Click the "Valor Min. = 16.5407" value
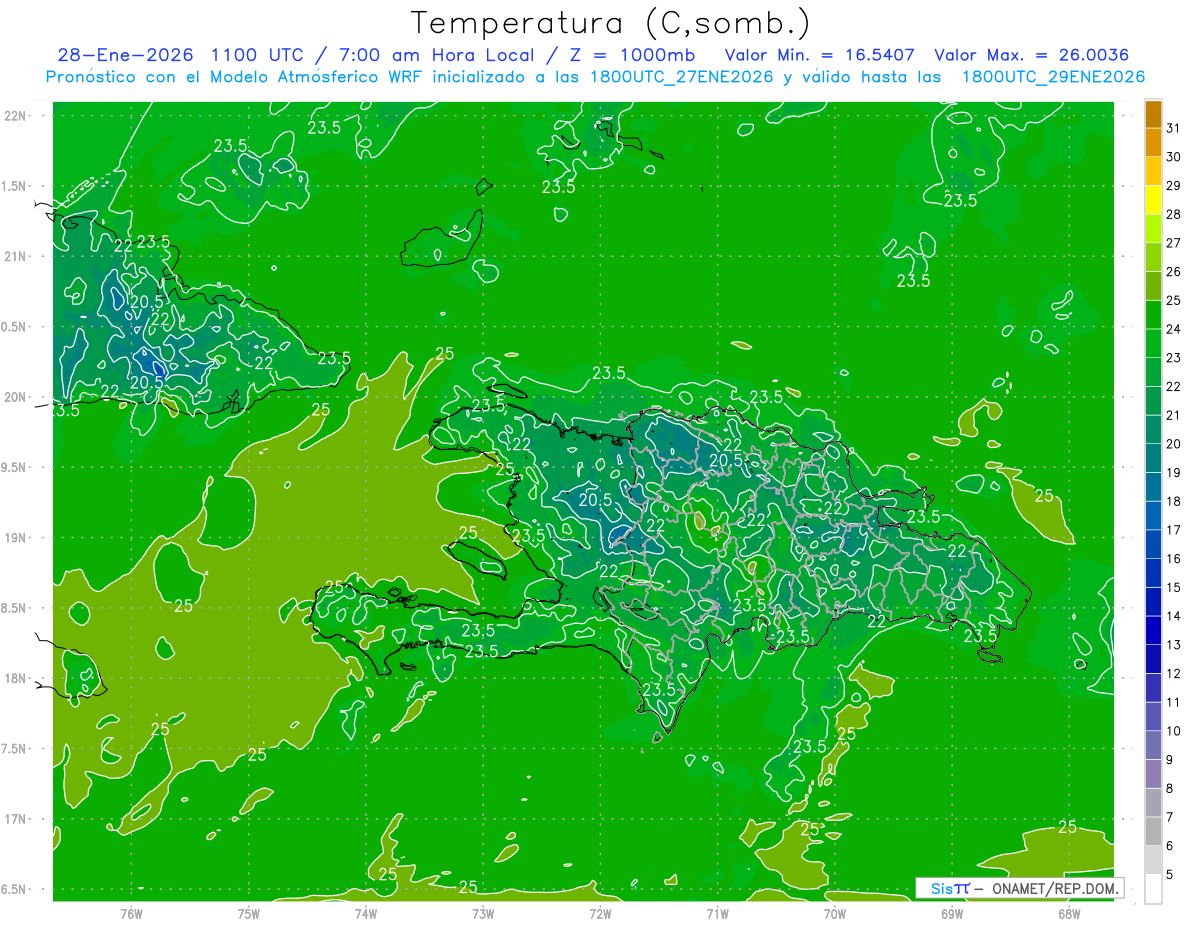Viewport: 1200px width, 927px height. pyautogui.click(x=820, y=55)
